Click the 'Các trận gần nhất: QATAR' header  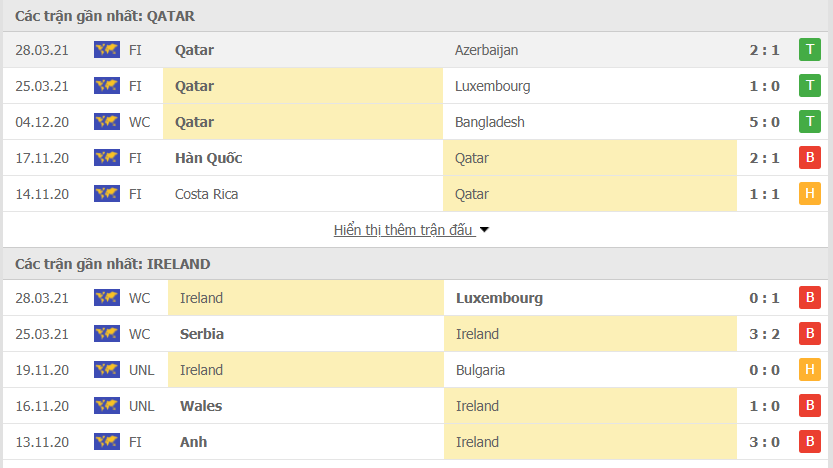105,16
